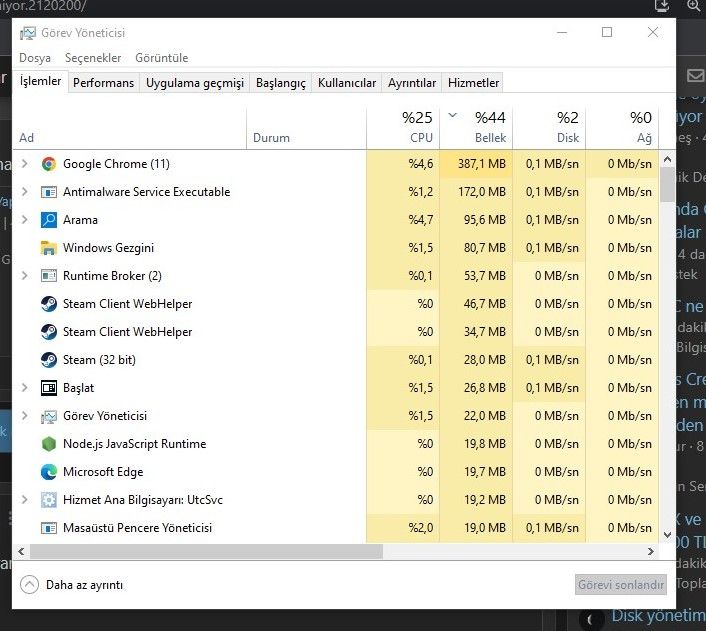The height and width of the screenshot is (631, 706).
Task: Click the %4,7 CPU value for Arama
Action: [x=421, y=220]
